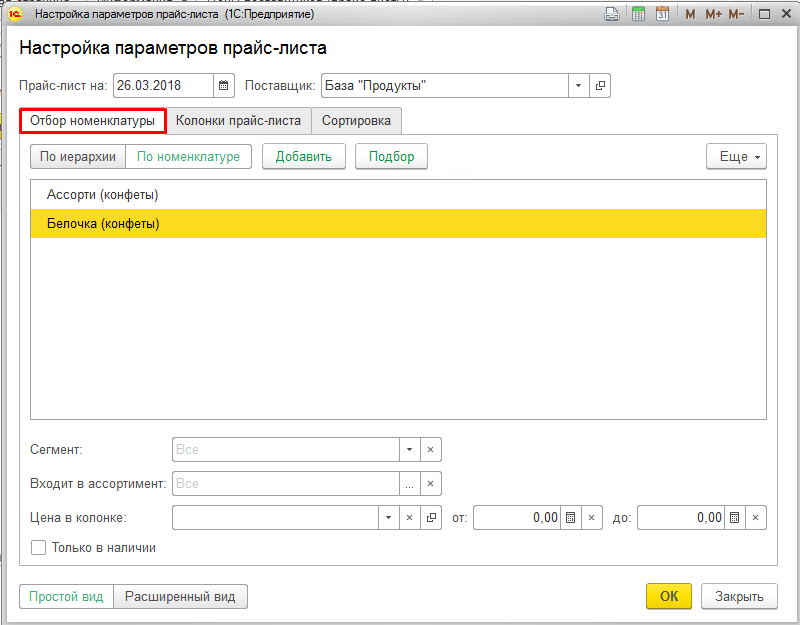Viewport: 800px width, 625px height.
Task: Expand the Поставщик dropdown list
Action: (578, 86)
